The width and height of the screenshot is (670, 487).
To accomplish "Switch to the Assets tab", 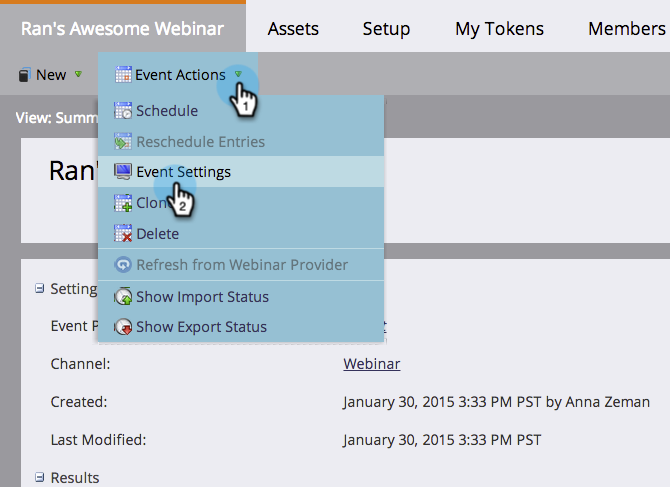I will pos(293,28).
